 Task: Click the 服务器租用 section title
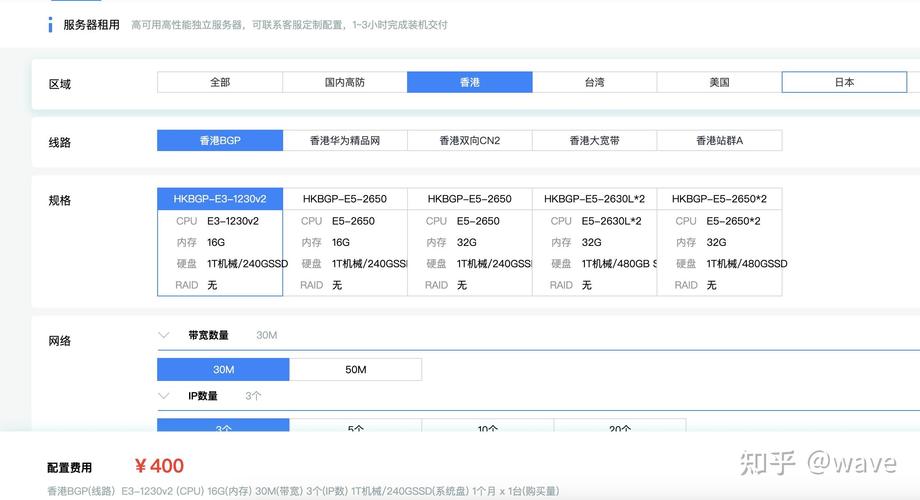tap(92, 25)
